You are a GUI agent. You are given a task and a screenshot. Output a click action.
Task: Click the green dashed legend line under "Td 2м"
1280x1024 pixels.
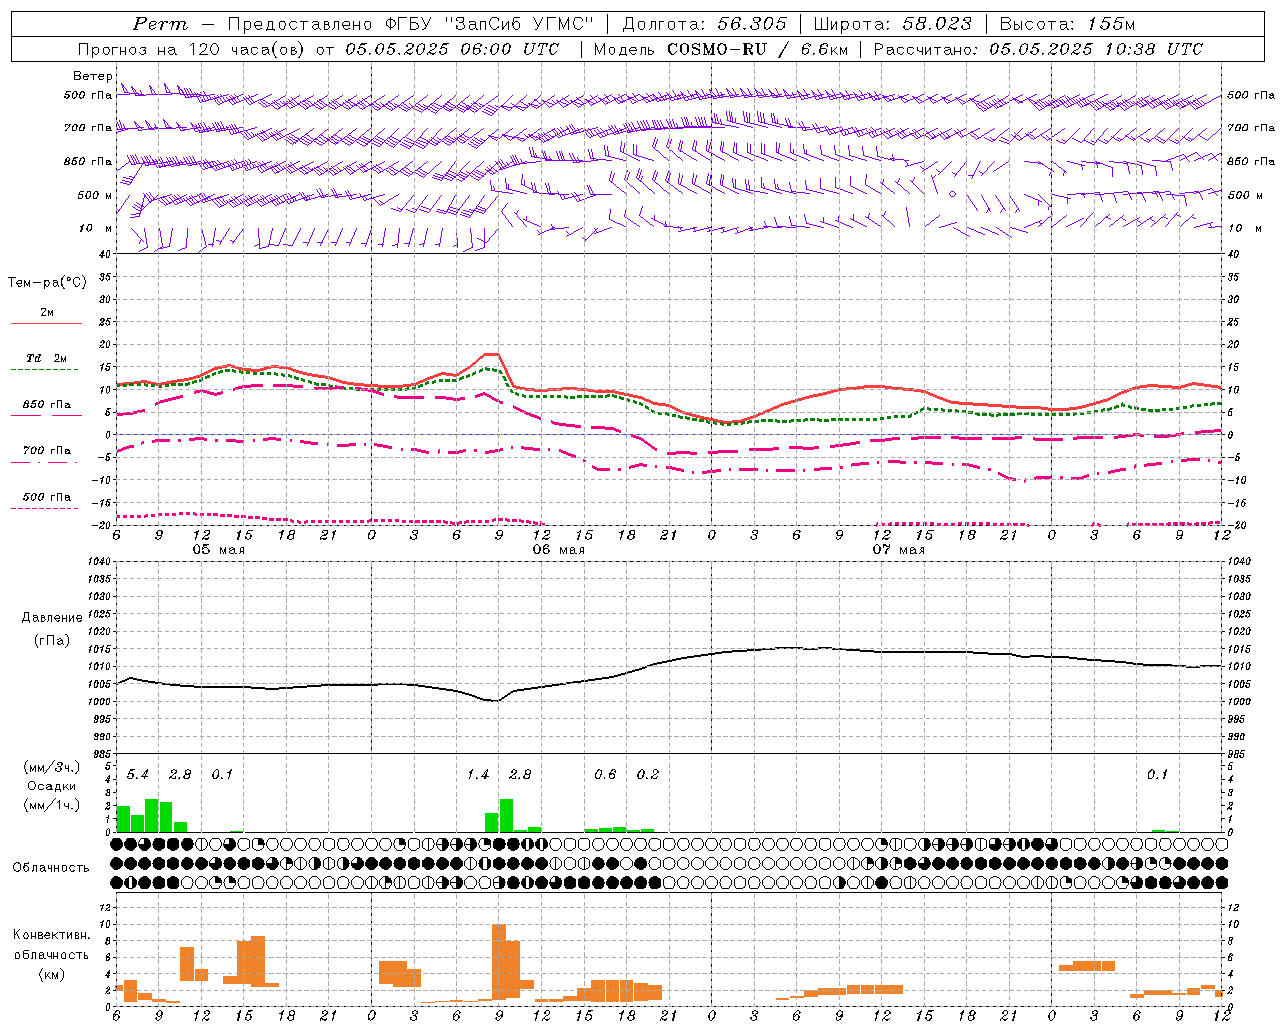(x=46, y=370)
